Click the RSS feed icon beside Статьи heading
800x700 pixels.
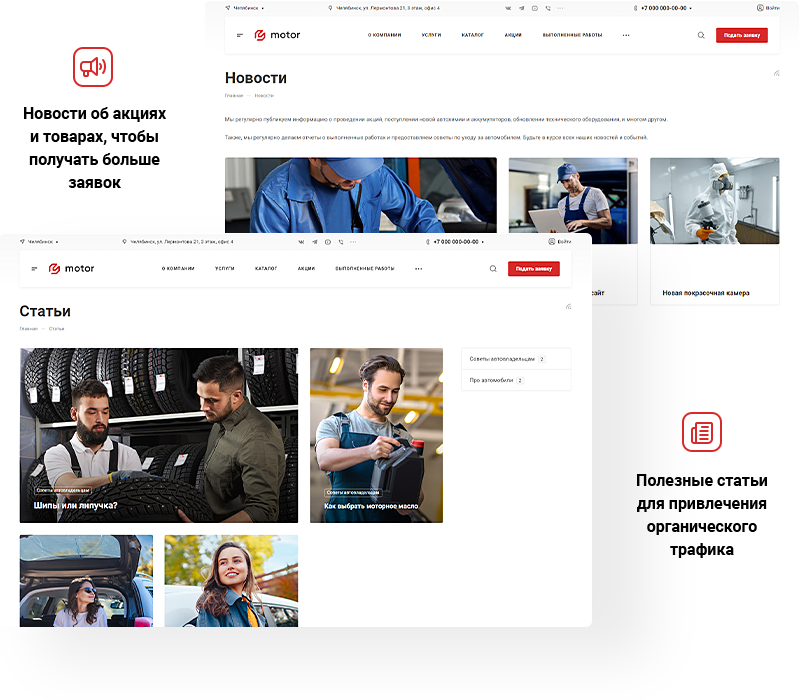tap(569, 307)
